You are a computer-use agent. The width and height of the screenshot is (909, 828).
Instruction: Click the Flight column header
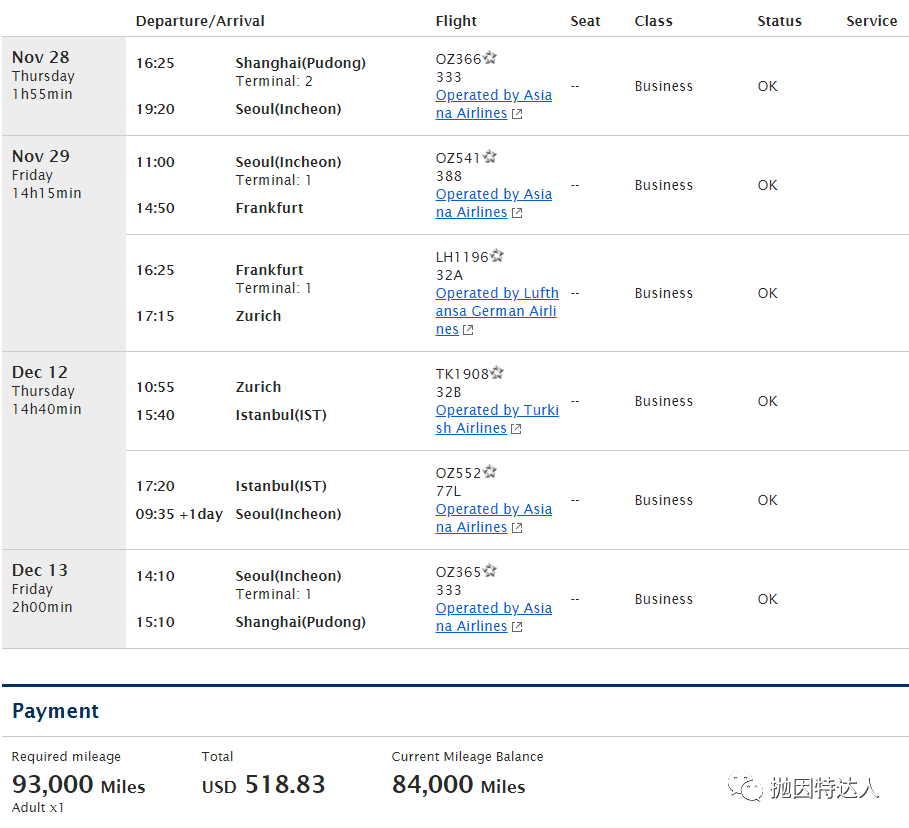click(x=456, y=21)
